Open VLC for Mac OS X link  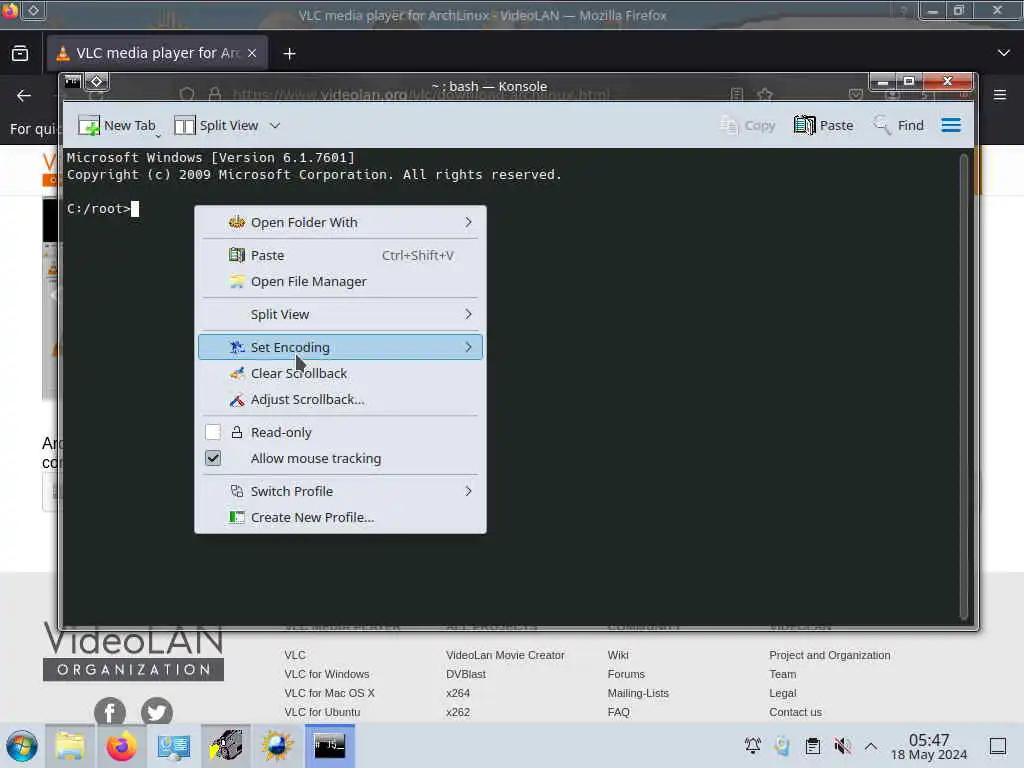click(329, 693)
